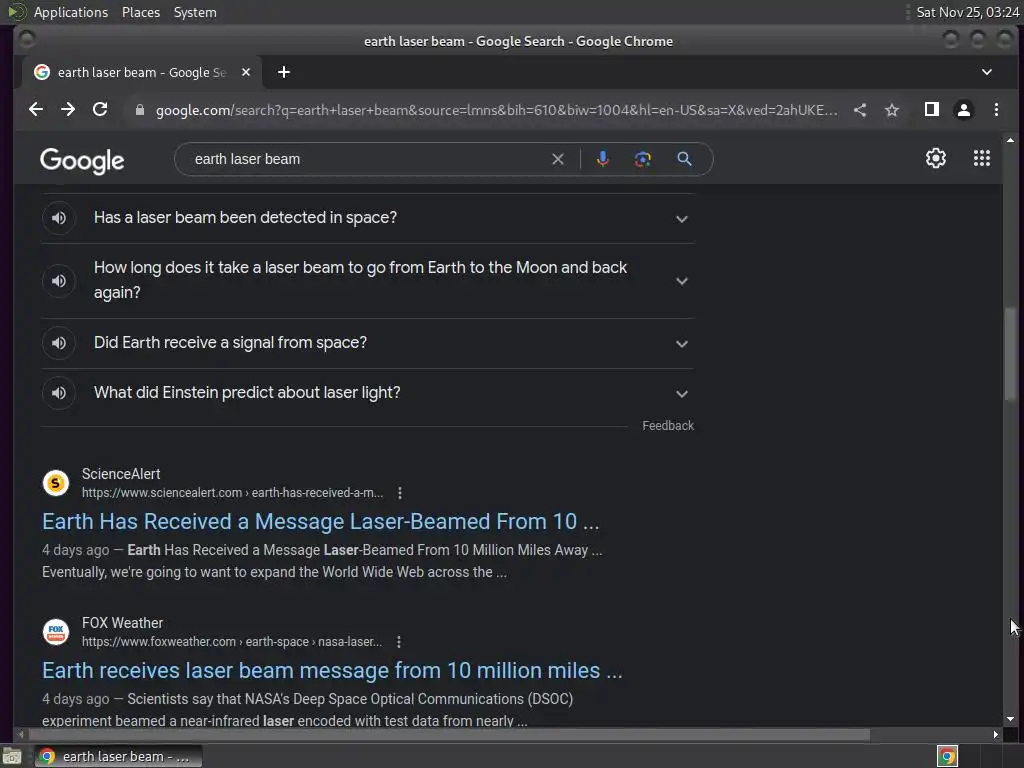Open "Earth receives laser beam message" link

point(332,670)
